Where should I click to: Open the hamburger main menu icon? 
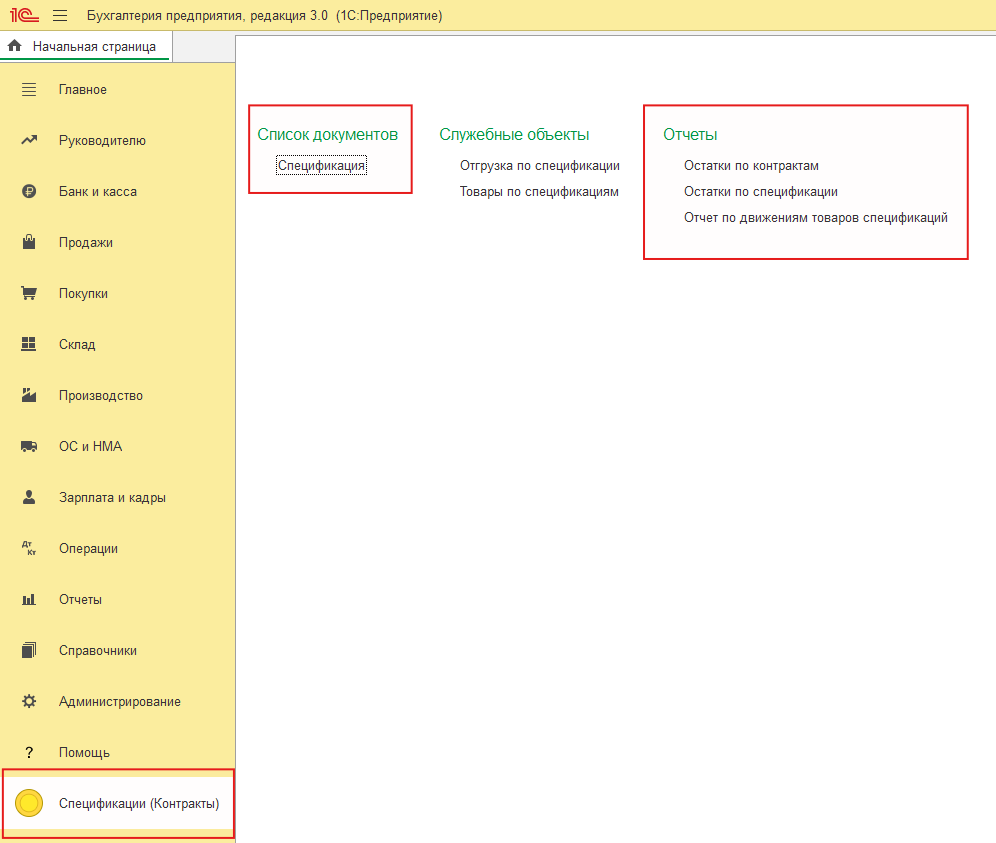coord(60,15)
